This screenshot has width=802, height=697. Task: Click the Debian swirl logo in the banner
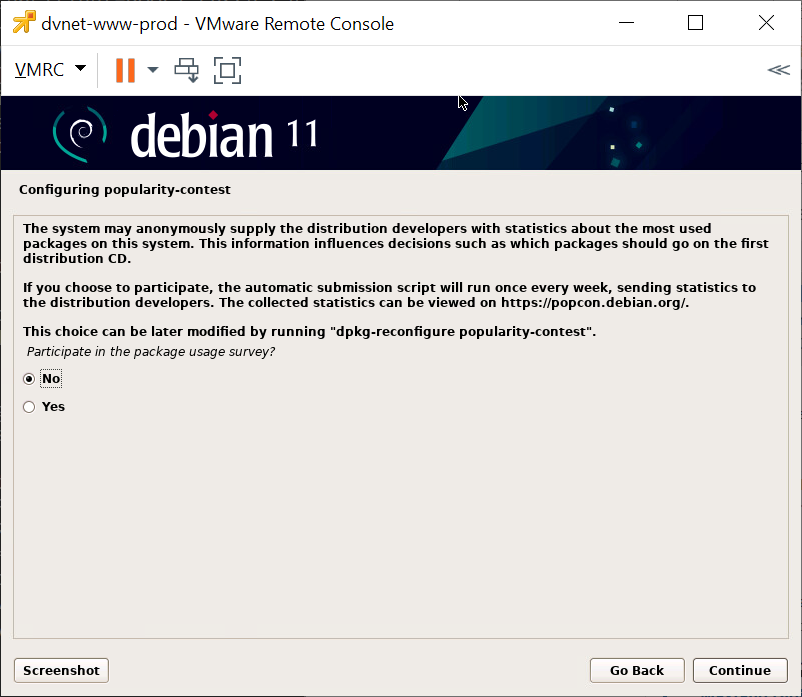pos(82,132)
